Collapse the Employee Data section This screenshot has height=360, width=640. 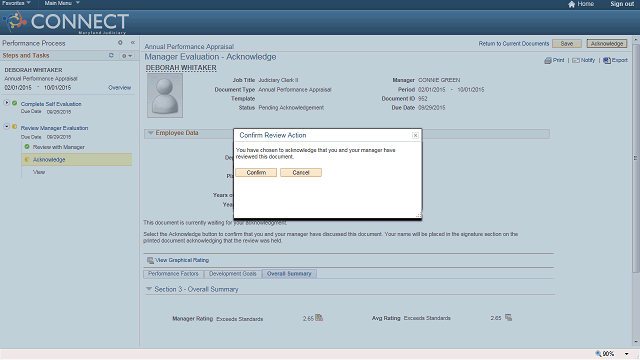coord(151,133)
